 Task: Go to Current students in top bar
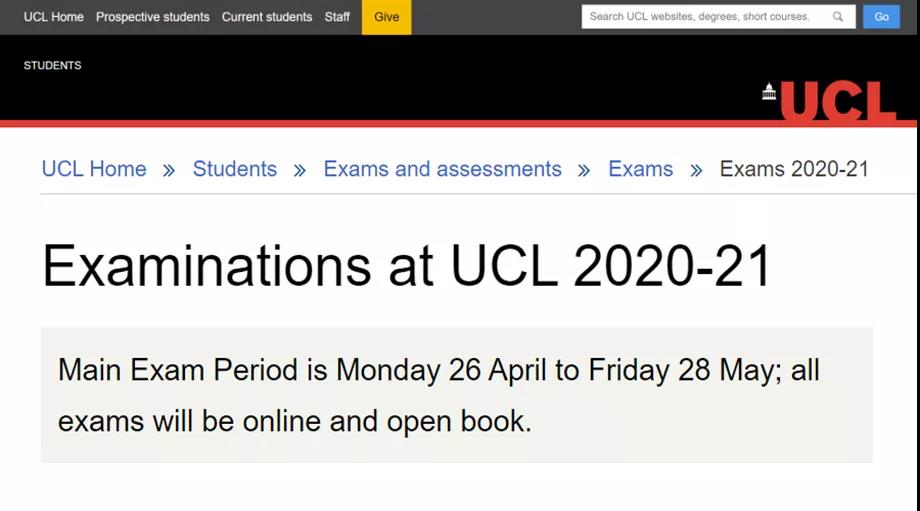tap(267, 17)
